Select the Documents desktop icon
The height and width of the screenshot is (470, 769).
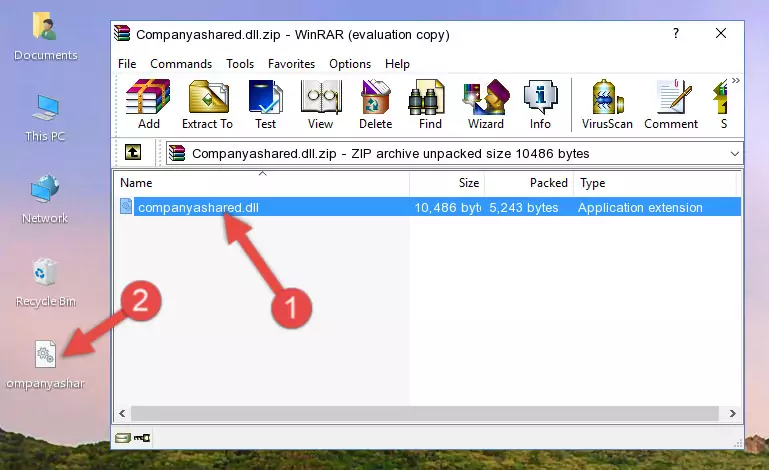46,37
